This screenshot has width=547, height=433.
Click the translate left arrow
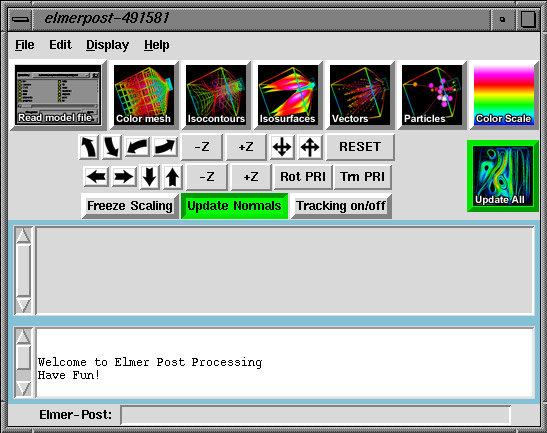pyautogui.click(x=96, y=177)
